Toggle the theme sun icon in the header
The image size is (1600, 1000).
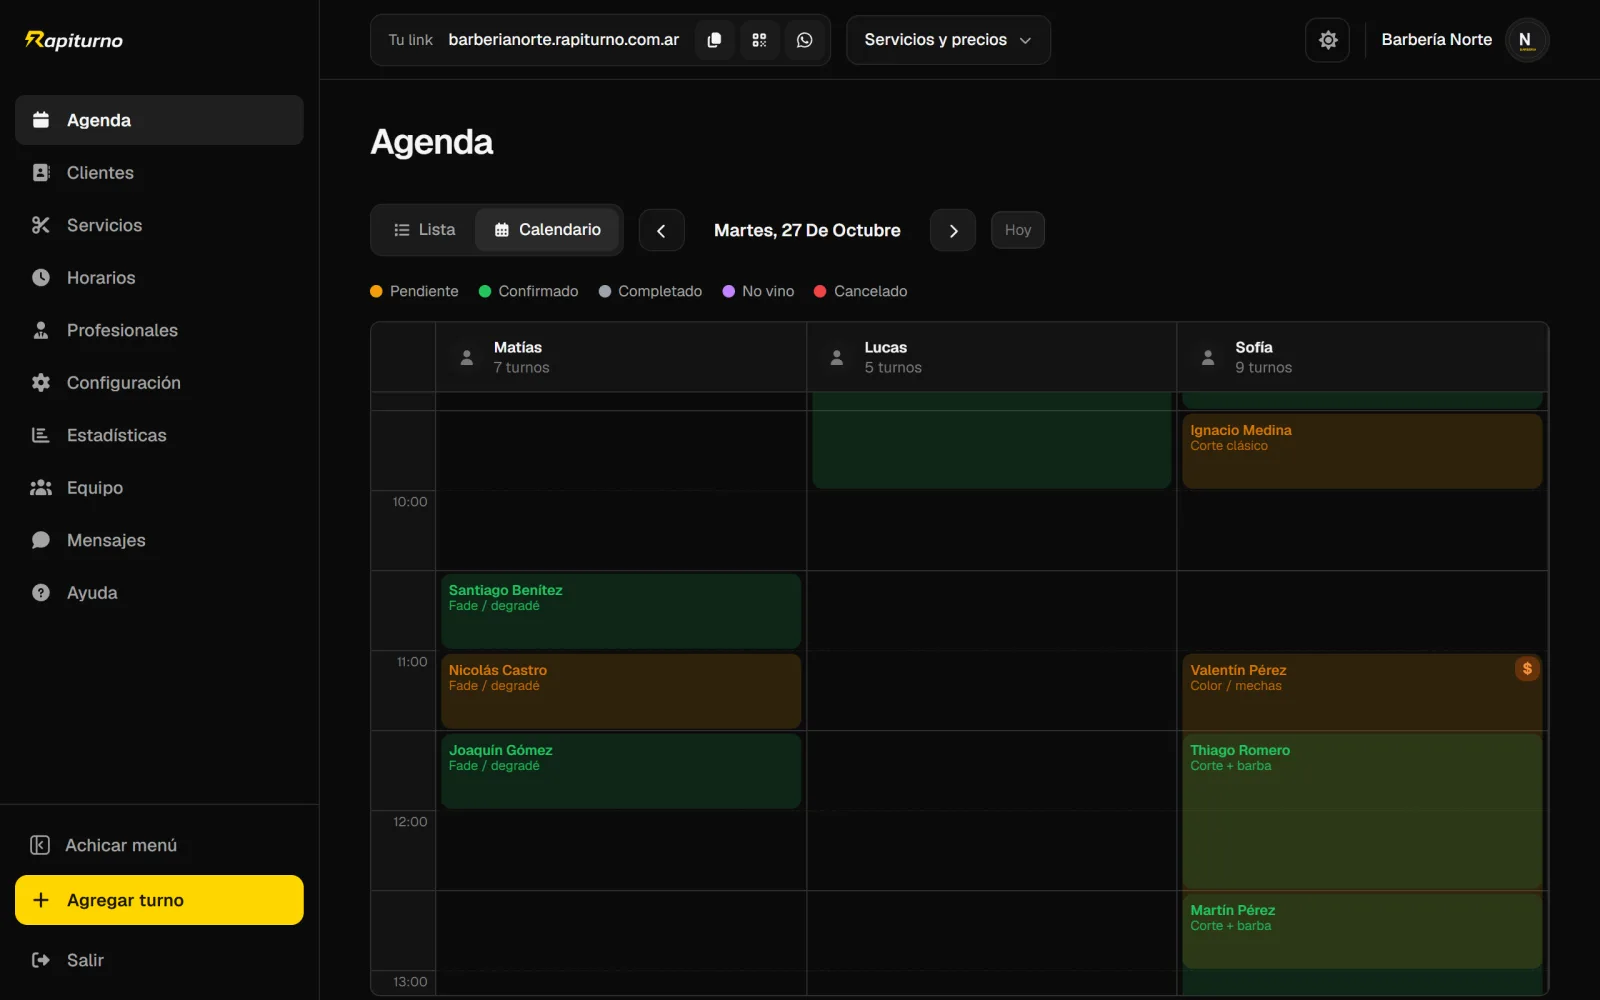coord(1327,40)
